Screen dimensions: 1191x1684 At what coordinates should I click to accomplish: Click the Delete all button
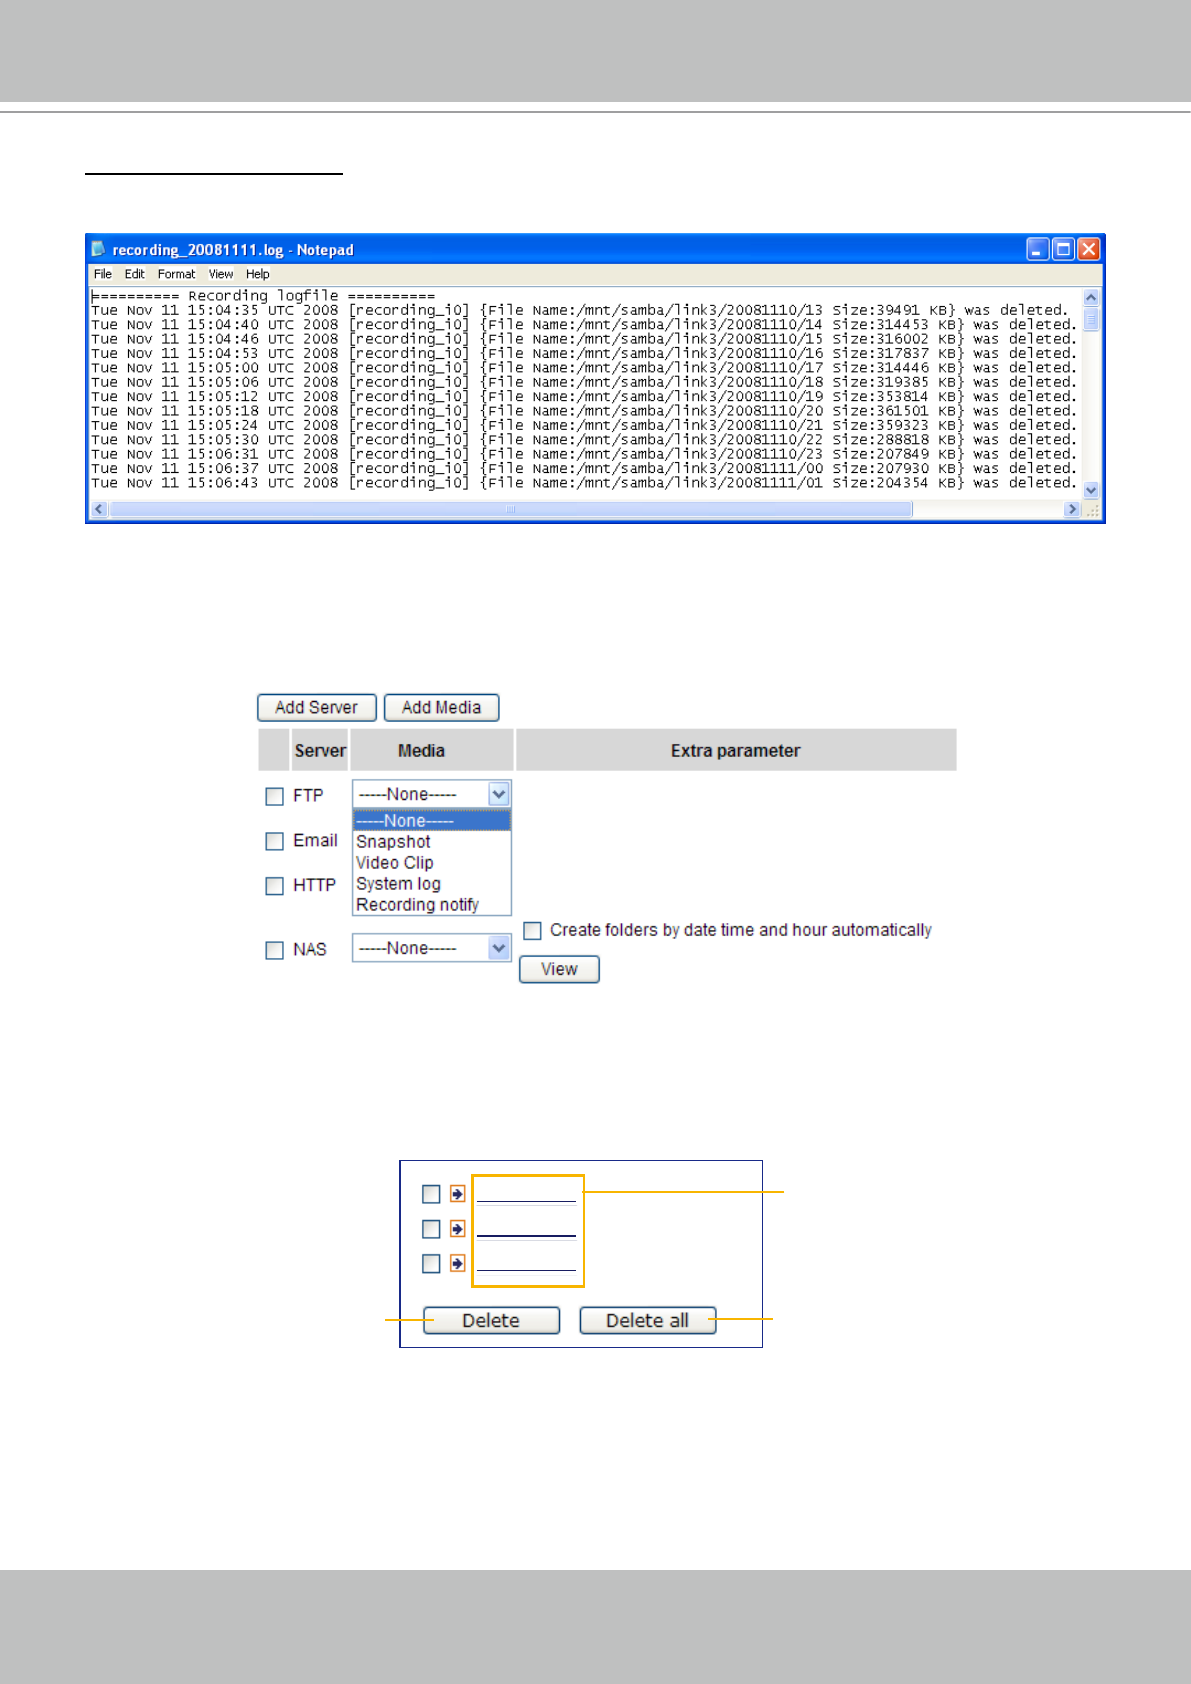[x=647, y=1320]
